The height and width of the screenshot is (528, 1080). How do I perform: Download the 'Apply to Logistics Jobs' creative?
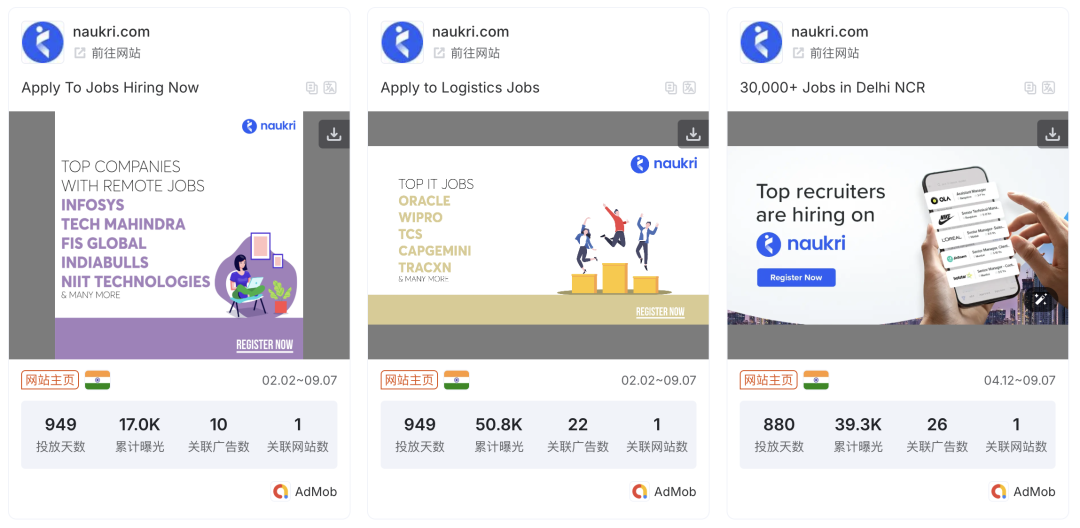point(693,134)
